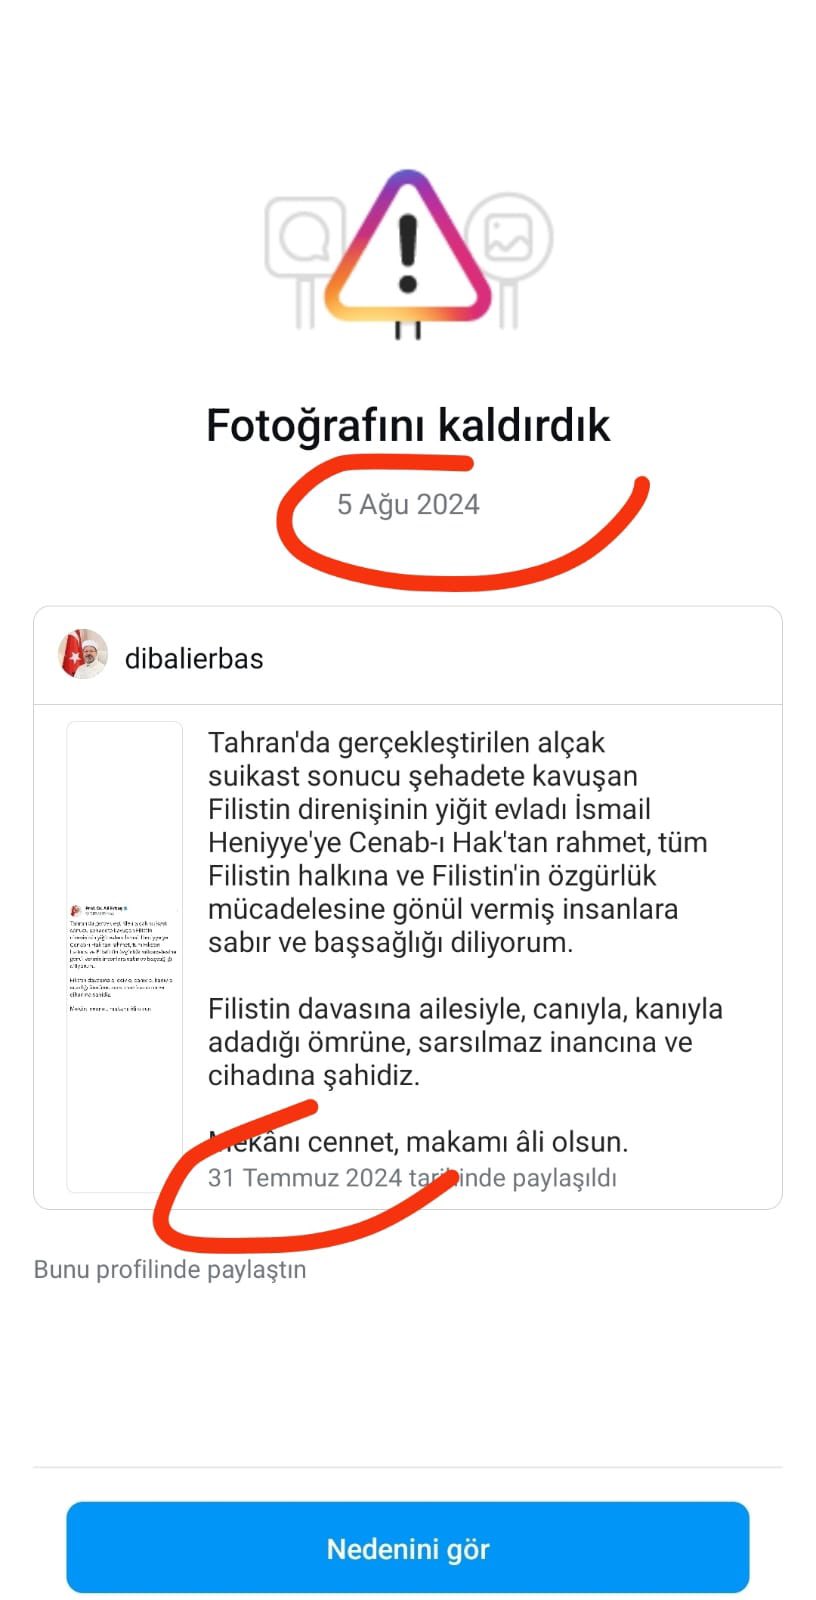View the removed post thumbnail image

[125, 957]
